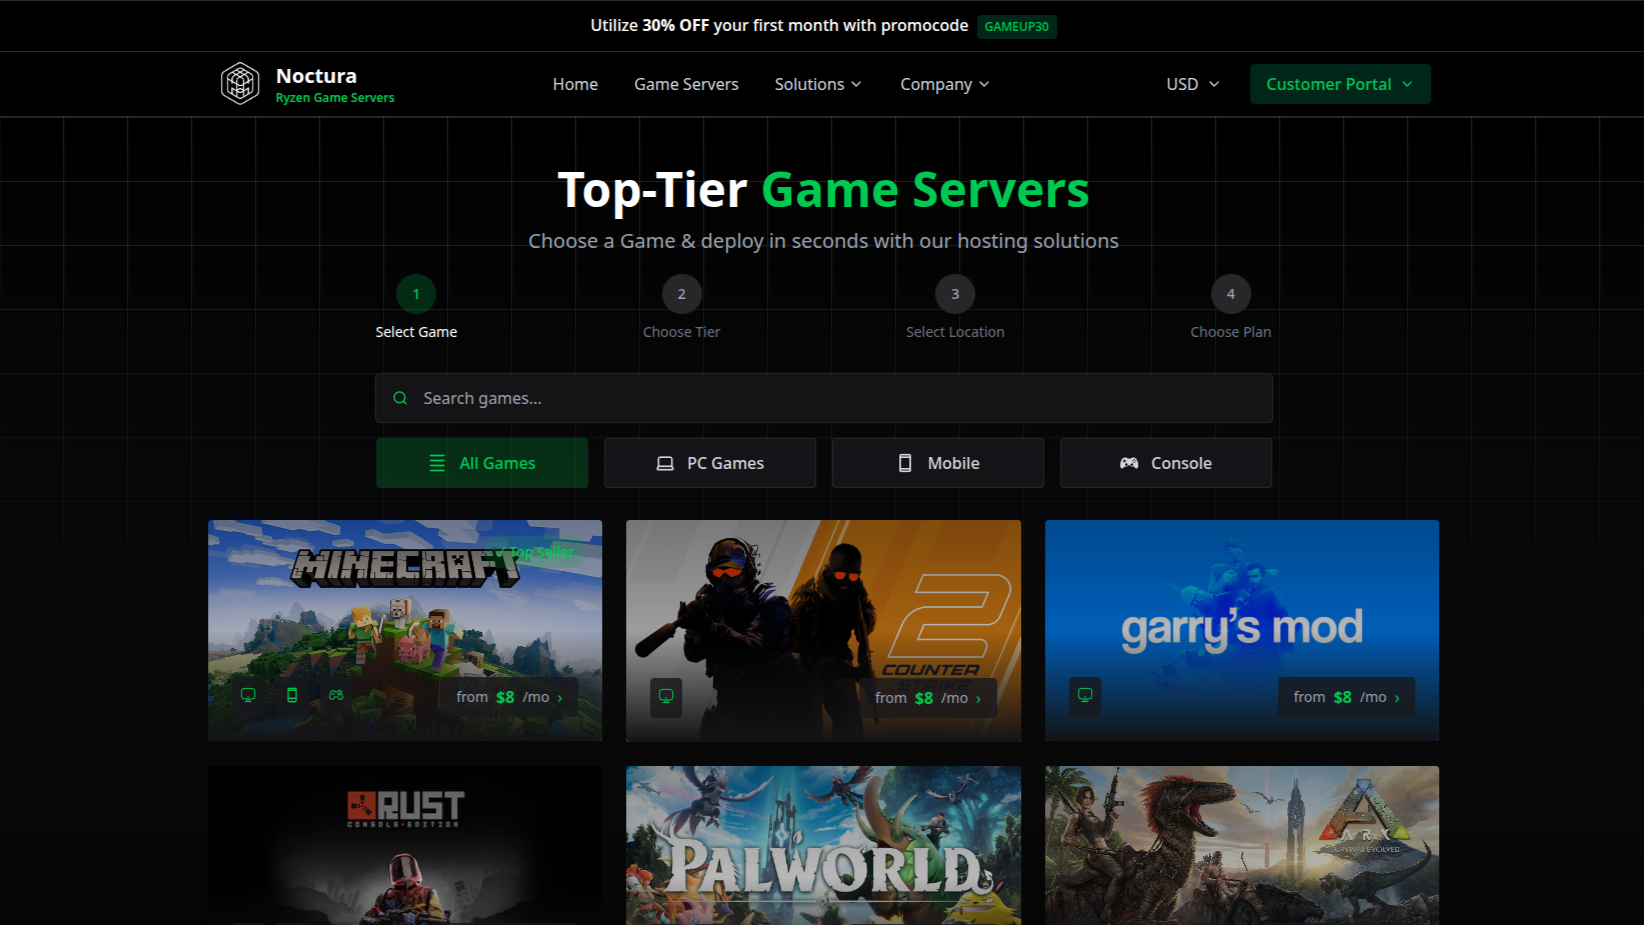Viewport: 1644px width, 925px height.
Task: Click the monitor icon on Counter-Strike 2 card
Action: (666, 697)
